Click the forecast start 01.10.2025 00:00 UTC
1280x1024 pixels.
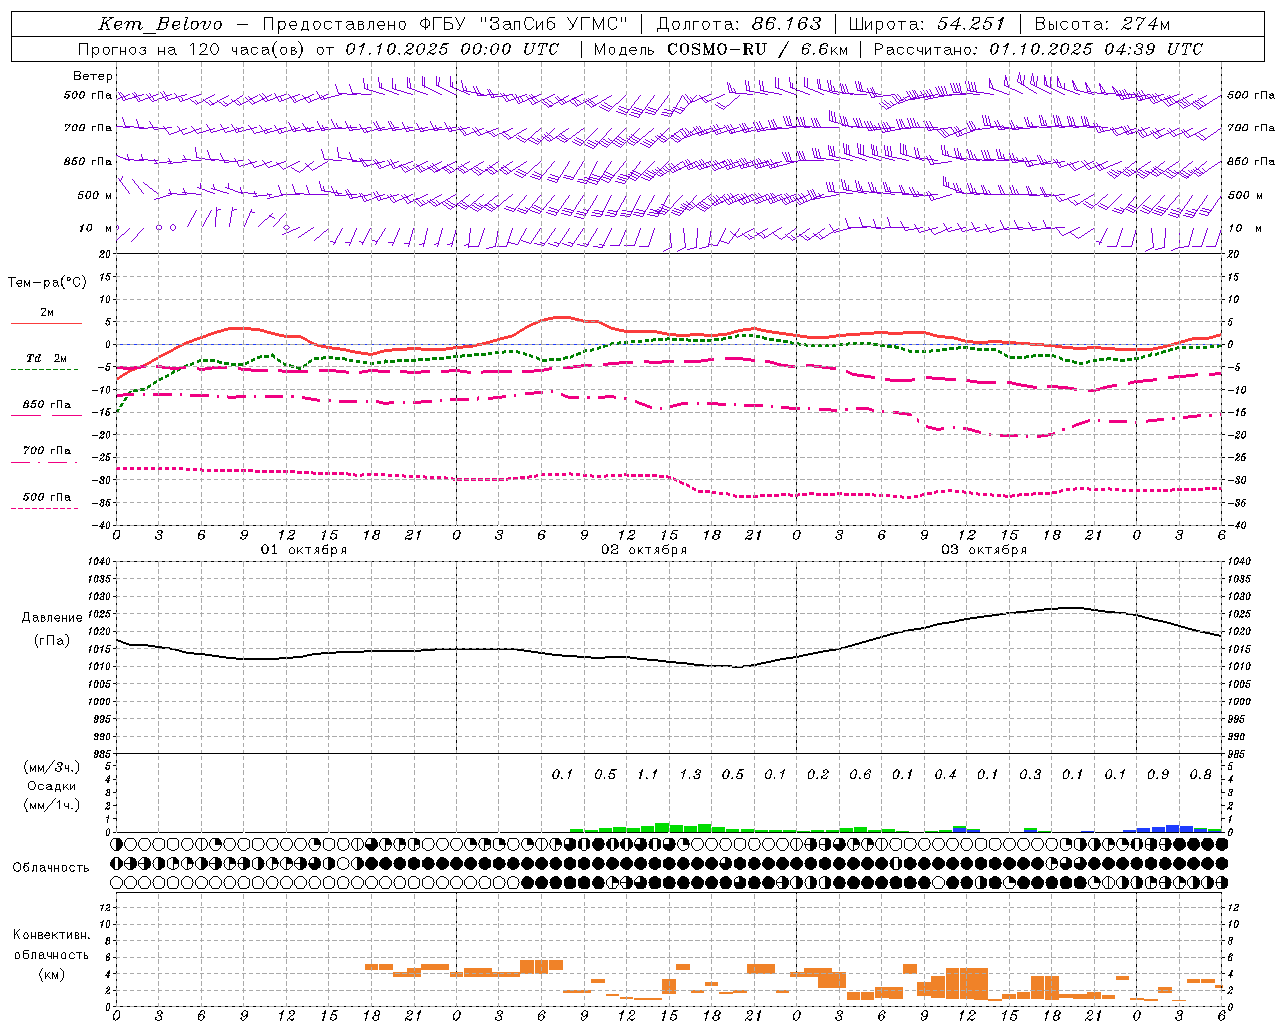coord(452,49)
